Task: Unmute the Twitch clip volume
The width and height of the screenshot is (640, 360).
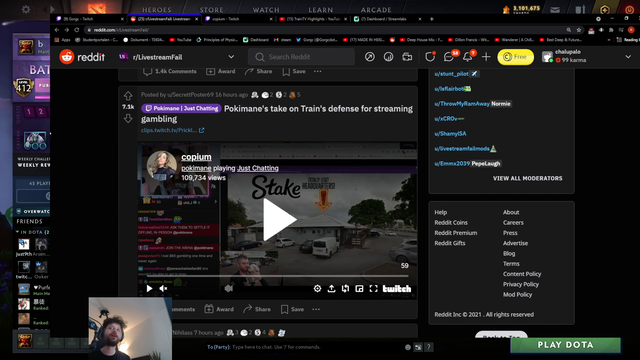Action: click(163, 289)
